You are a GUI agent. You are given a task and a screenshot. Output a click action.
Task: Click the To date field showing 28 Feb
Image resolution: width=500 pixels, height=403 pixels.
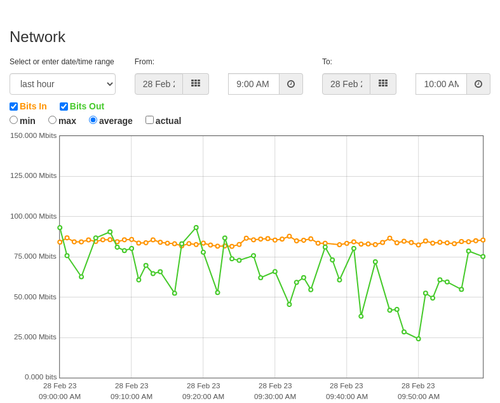pos(346,84)
